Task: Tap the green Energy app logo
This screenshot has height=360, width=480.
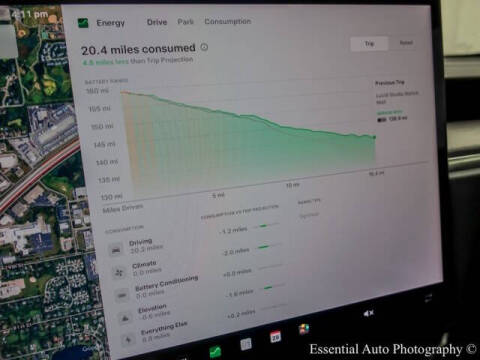Action: point(83,23)
